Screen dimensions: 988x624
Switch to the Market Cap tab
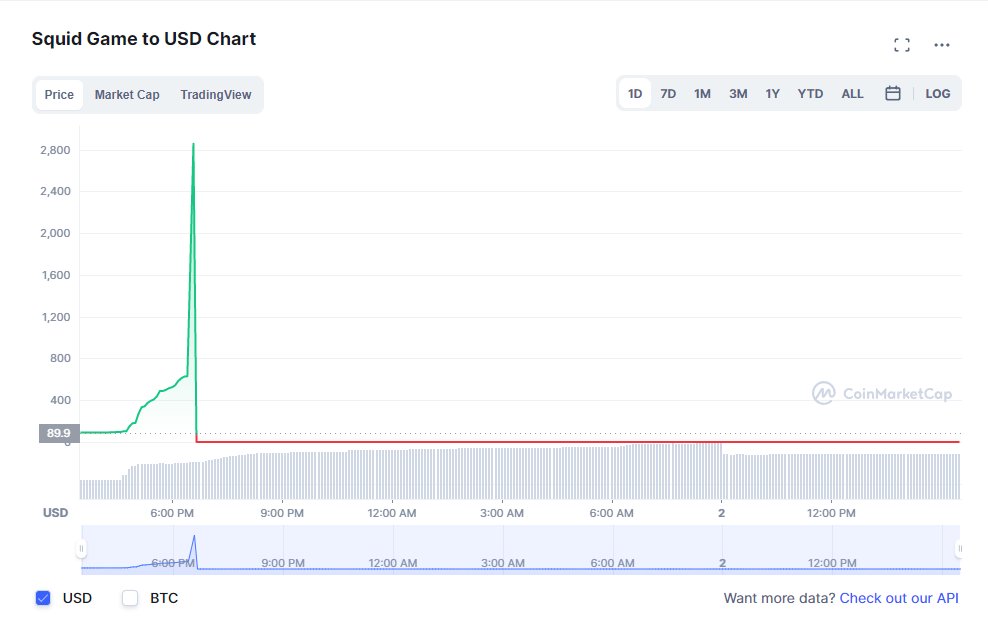tap(127, 95)
